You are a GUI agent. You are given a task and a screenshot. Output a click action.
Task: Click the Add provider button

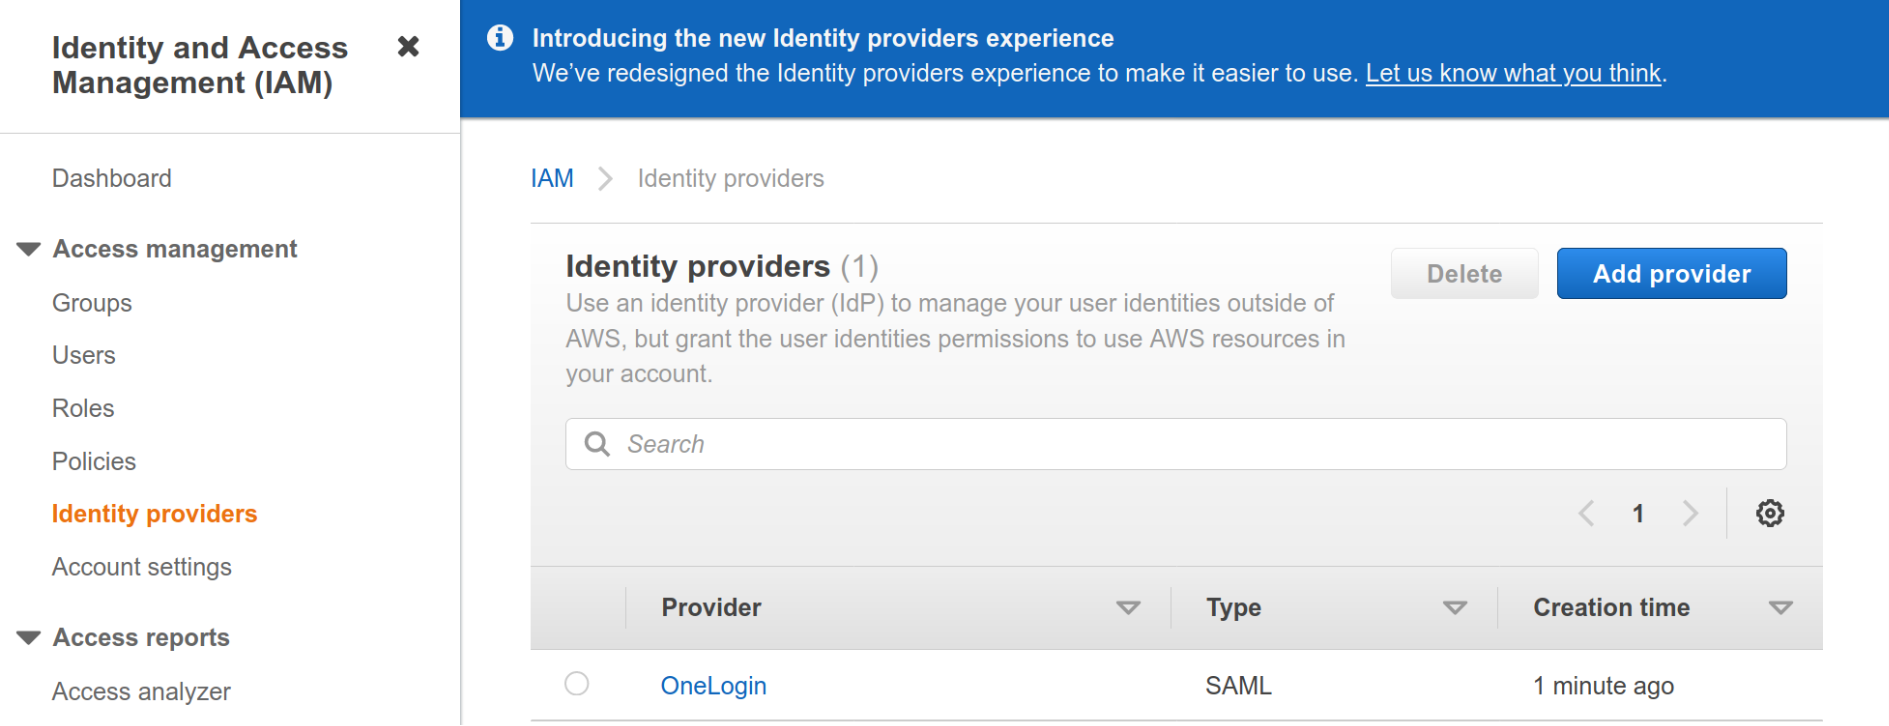1671,274
